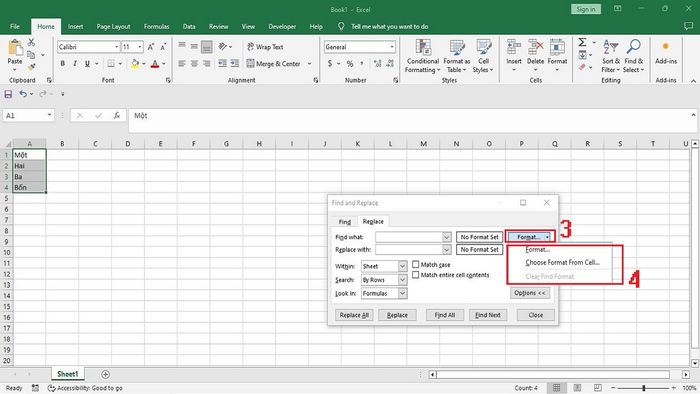
Task: Click the Replace button in the dialog
Action: 397,315
